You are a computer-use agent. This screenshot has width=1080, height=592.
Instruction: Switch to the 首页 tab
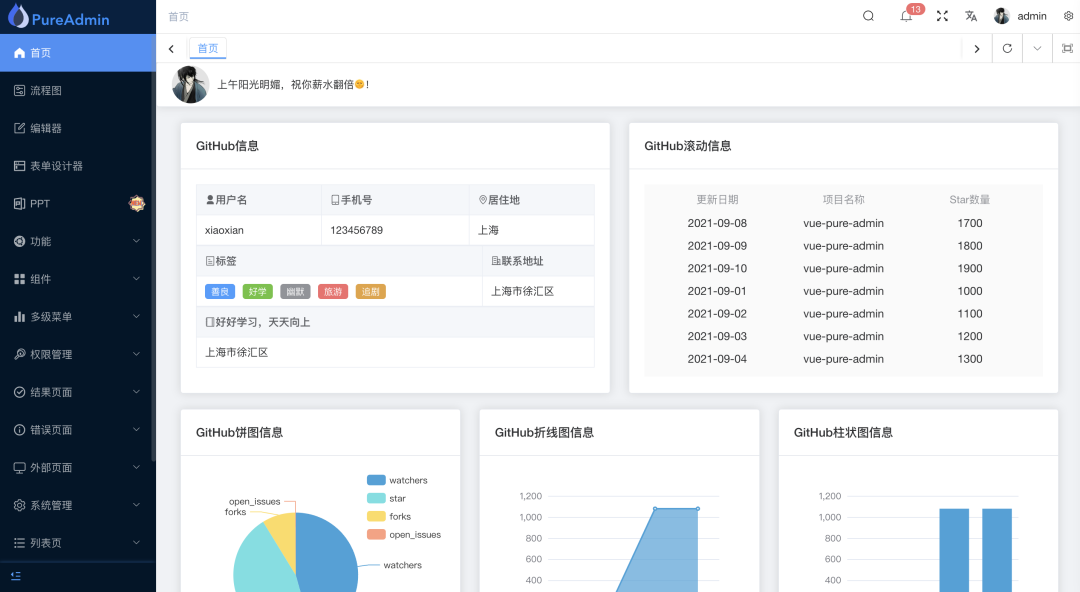[x=207, y=47]
